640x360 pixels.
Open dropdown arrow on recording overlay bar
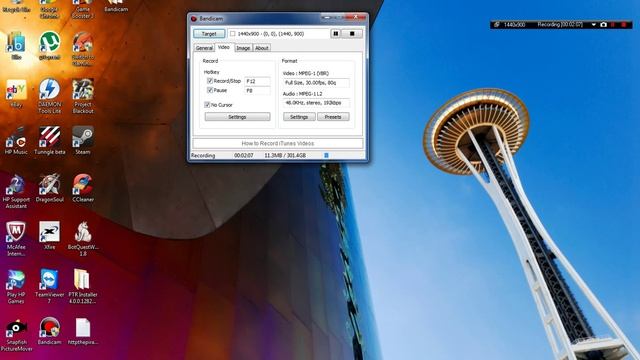point(593,25)
